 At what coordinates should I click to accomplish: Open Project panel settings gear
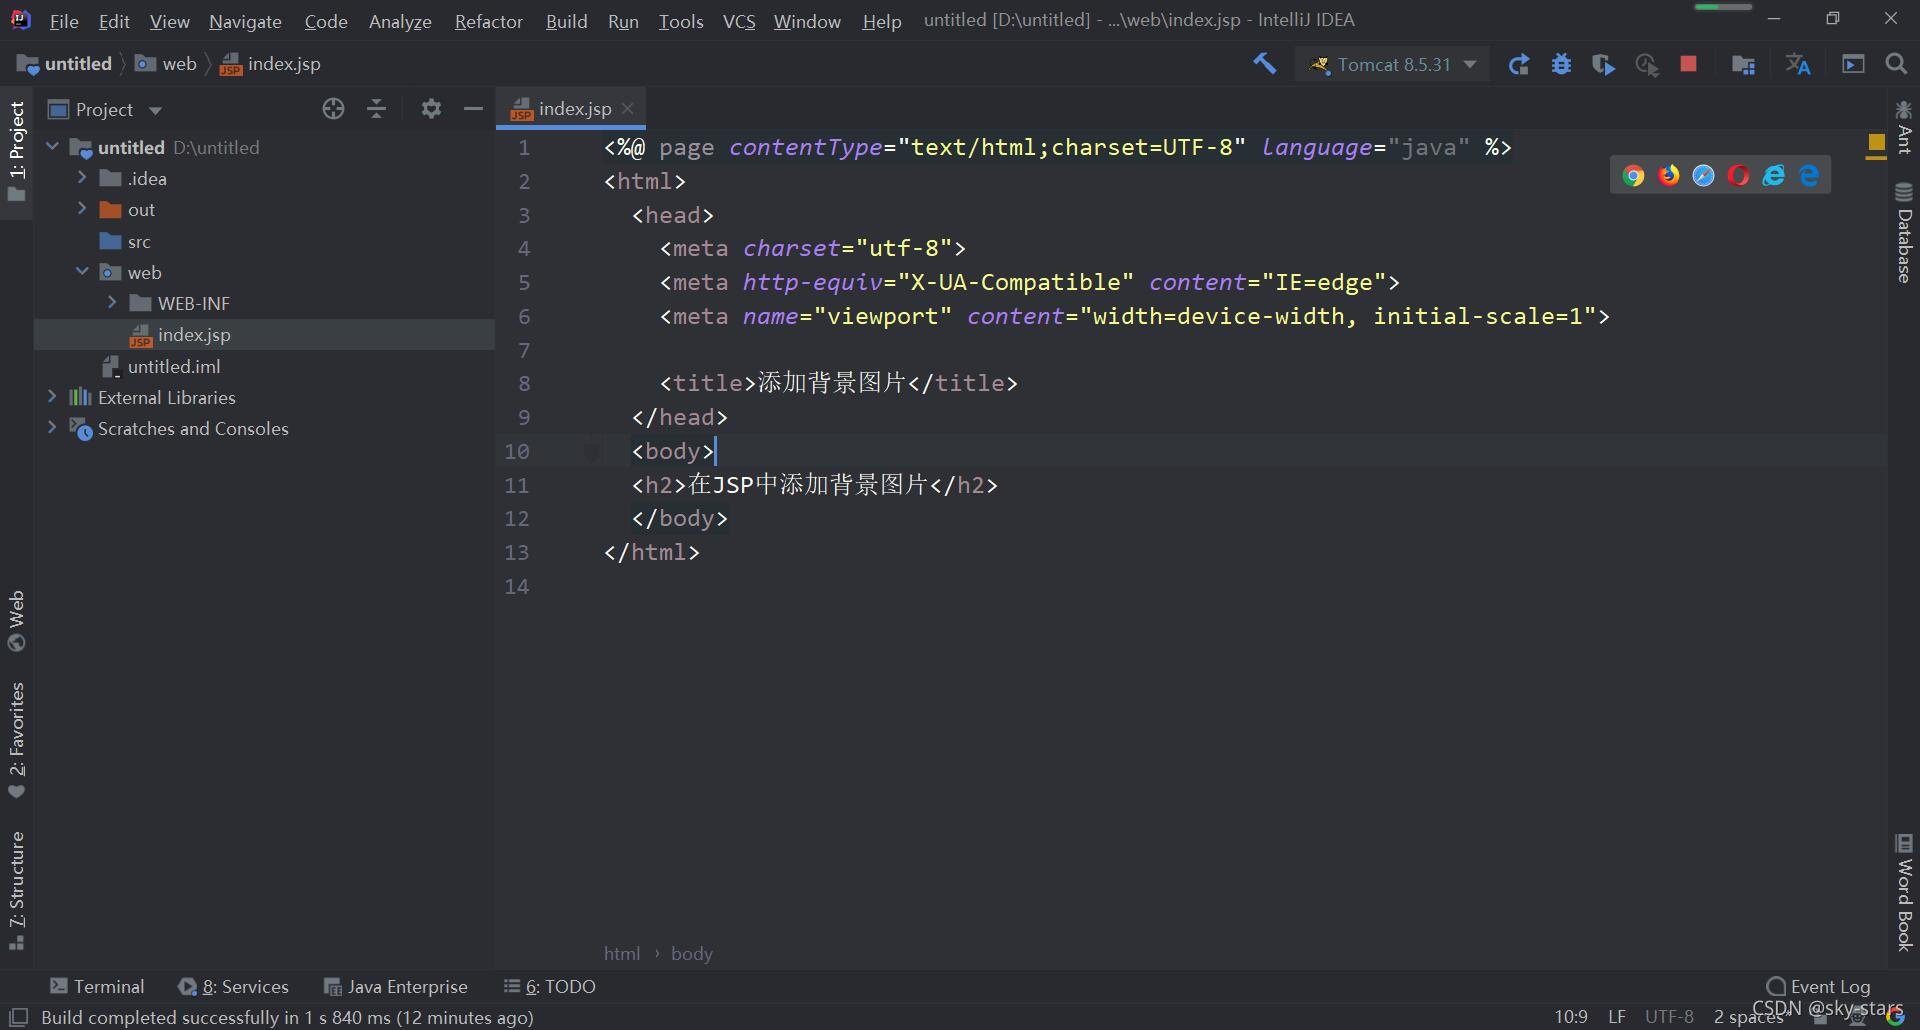431,109
